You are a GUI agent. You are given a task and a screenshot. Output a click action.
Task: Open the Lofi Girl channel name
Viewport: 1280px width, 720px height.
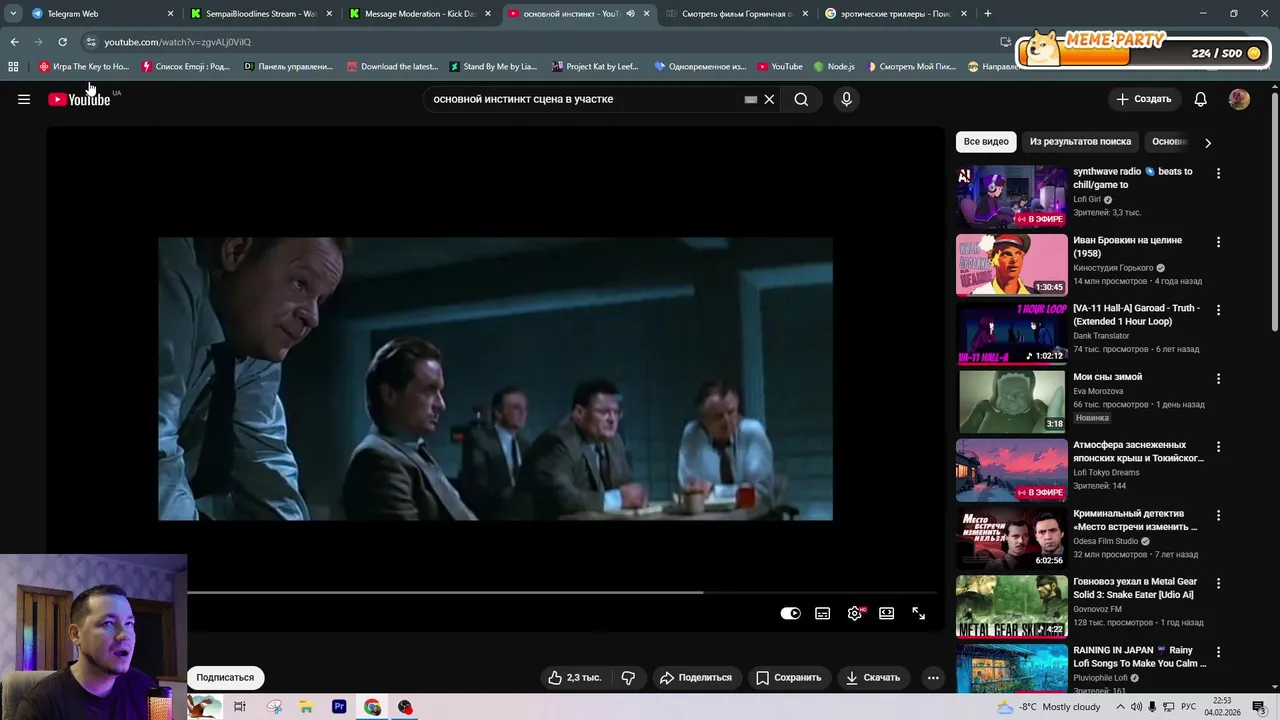(1087, 199)
